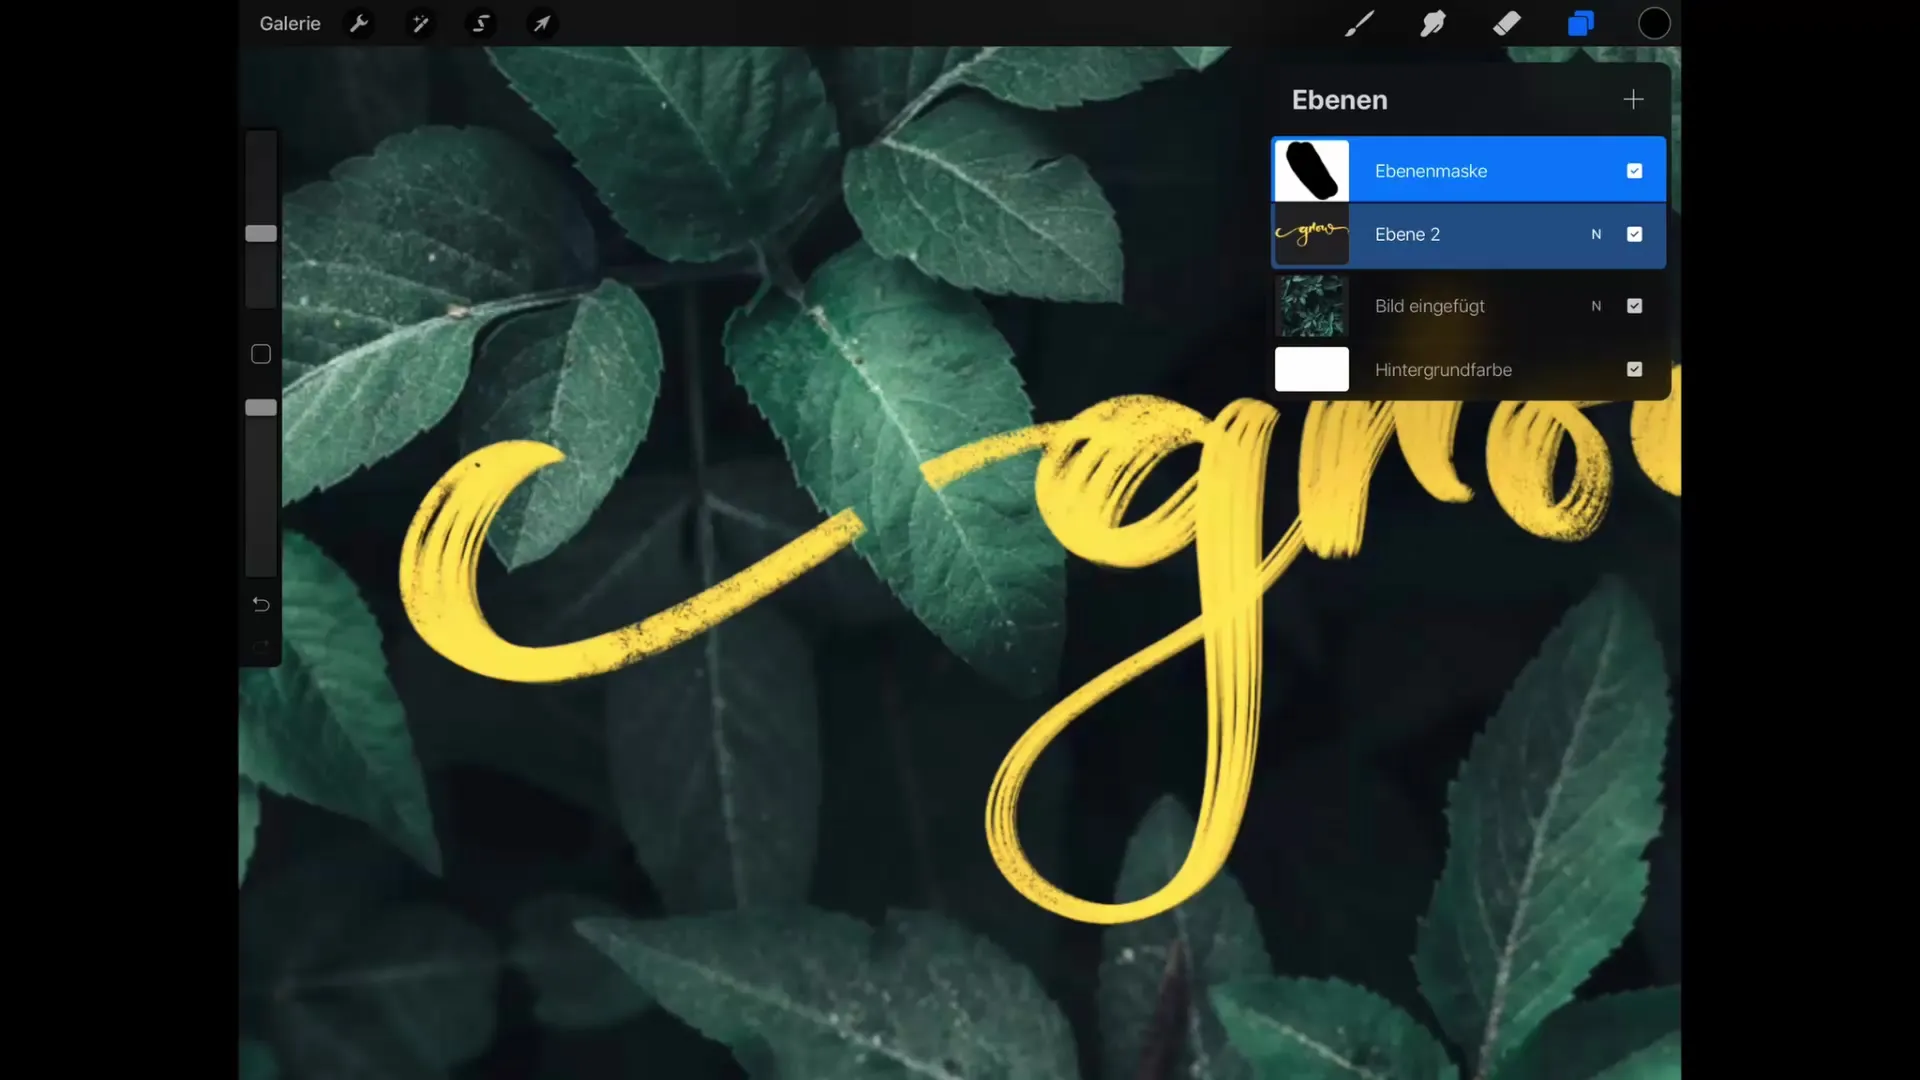
Task: Tap the square modify button in sidebar
Action: point(261,354)
